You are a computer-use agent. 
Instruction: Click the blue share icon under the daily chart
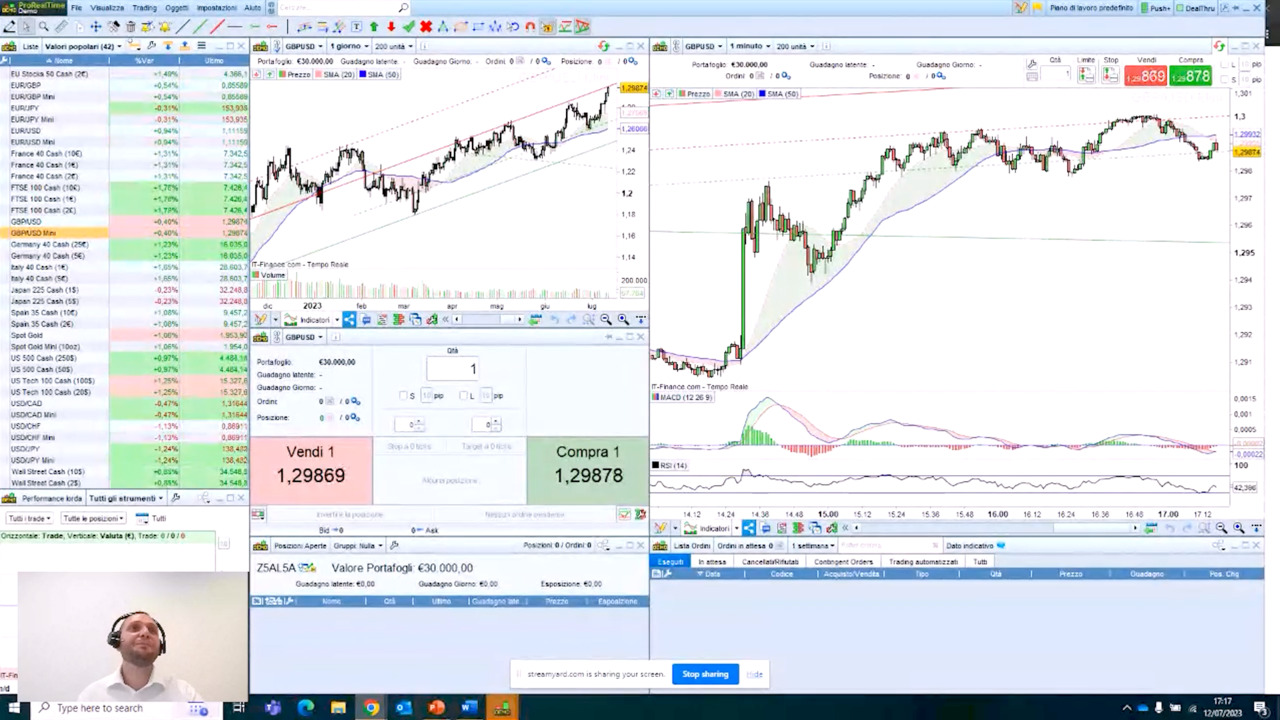click(349, 320)
